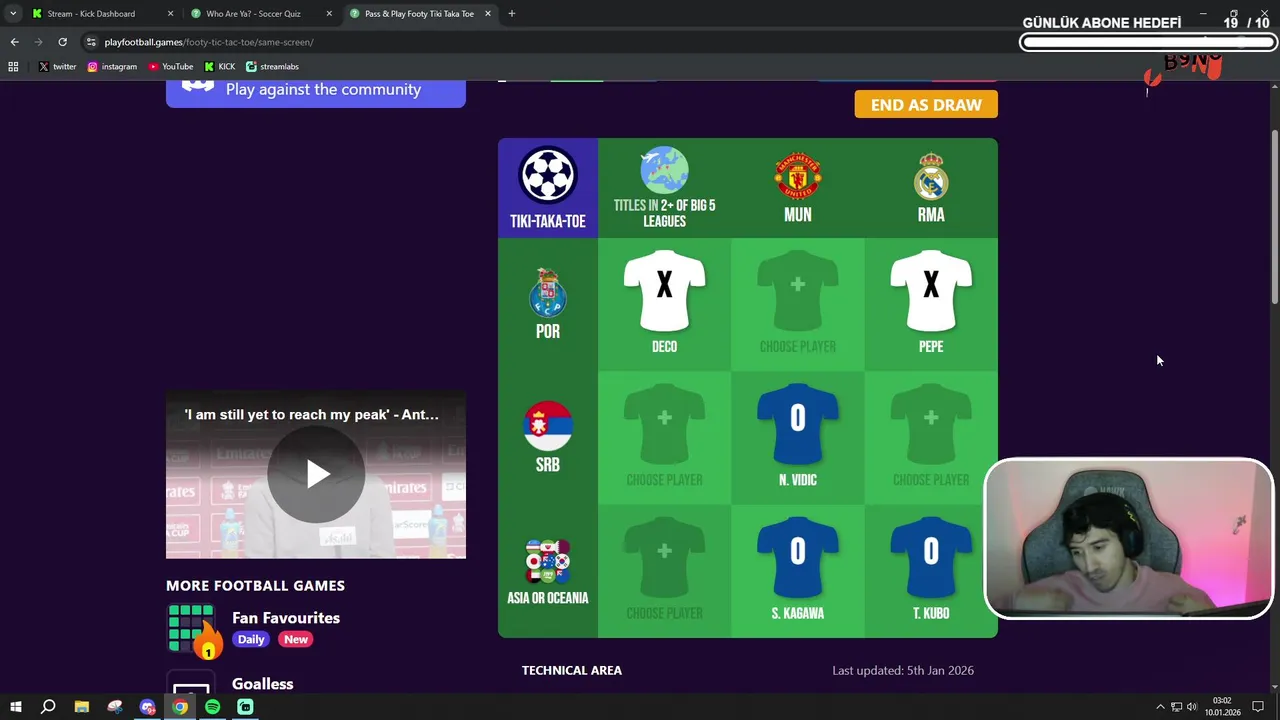Open the volume control in system tray

click(1192, 707)
